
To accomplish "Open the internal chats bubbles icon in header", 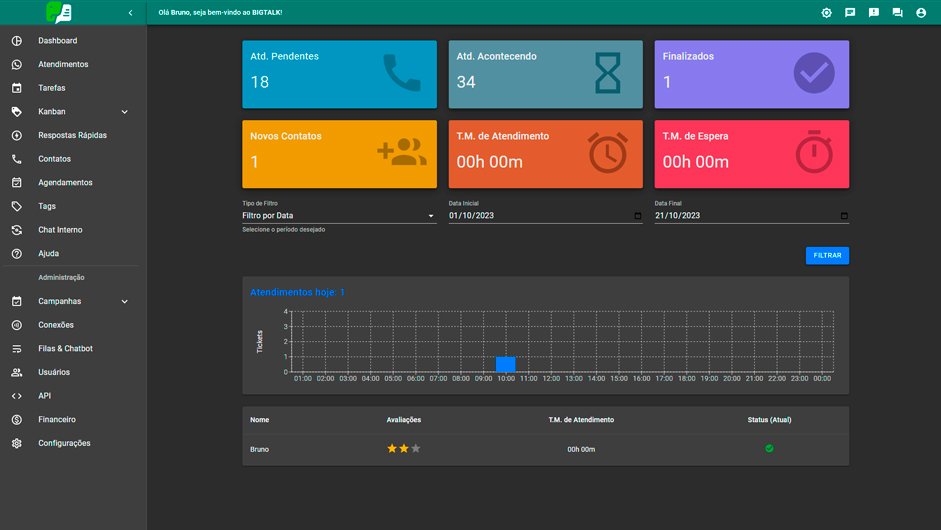I will 897,13.
